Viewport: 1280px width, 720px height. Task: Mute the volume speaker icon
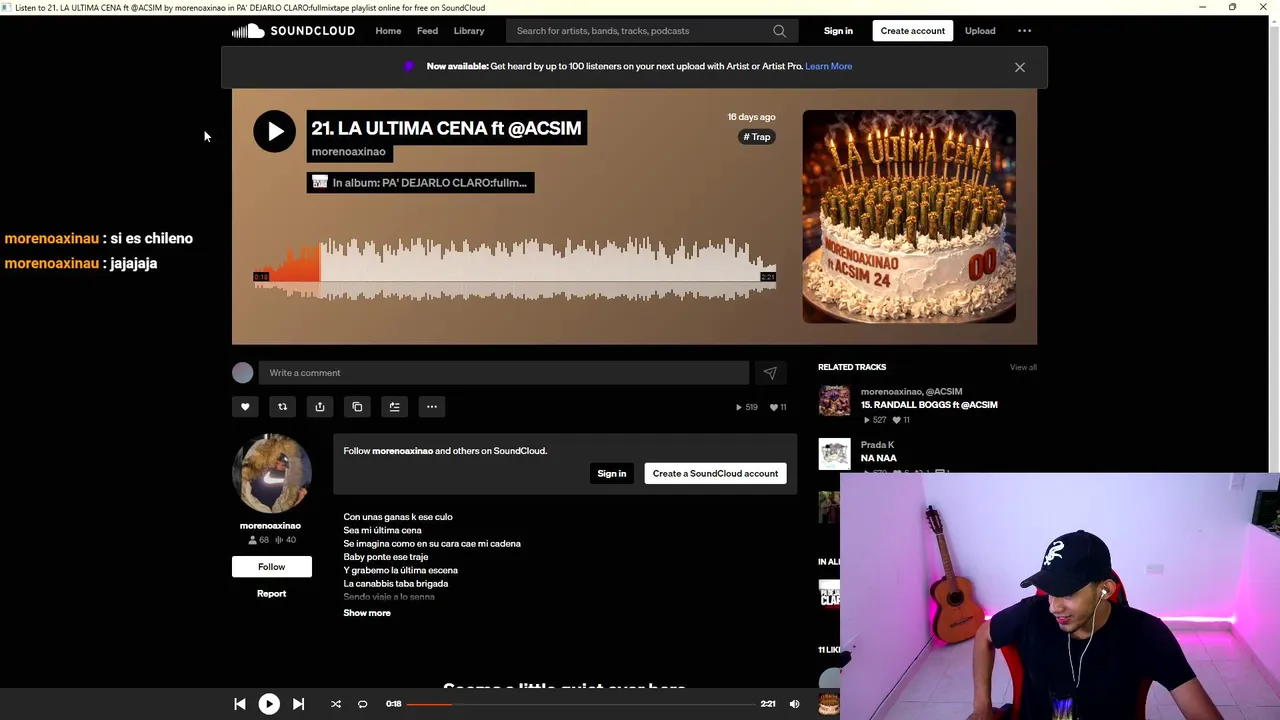[794, 704]
